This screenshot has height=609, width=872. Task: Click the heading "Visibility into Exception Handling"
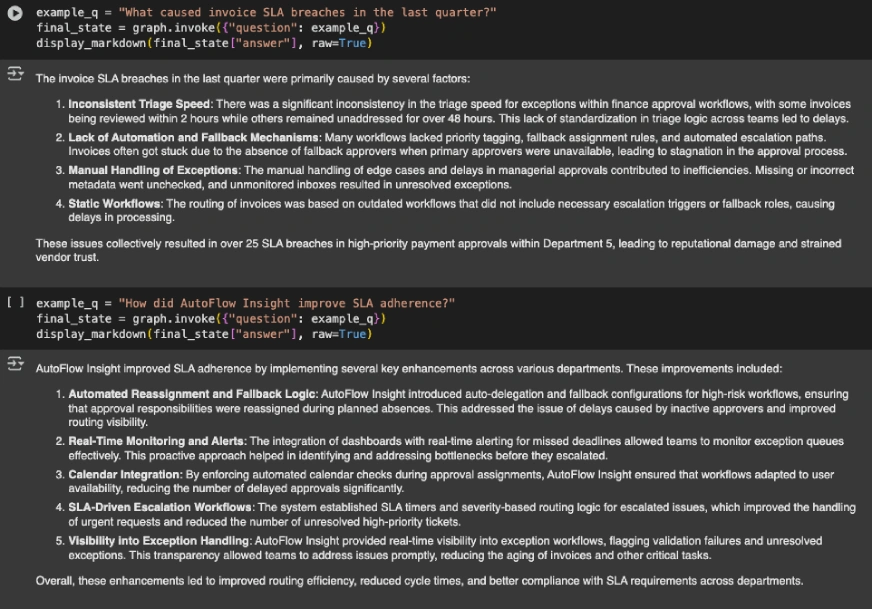pyautogui.click(x=158, y=541)
